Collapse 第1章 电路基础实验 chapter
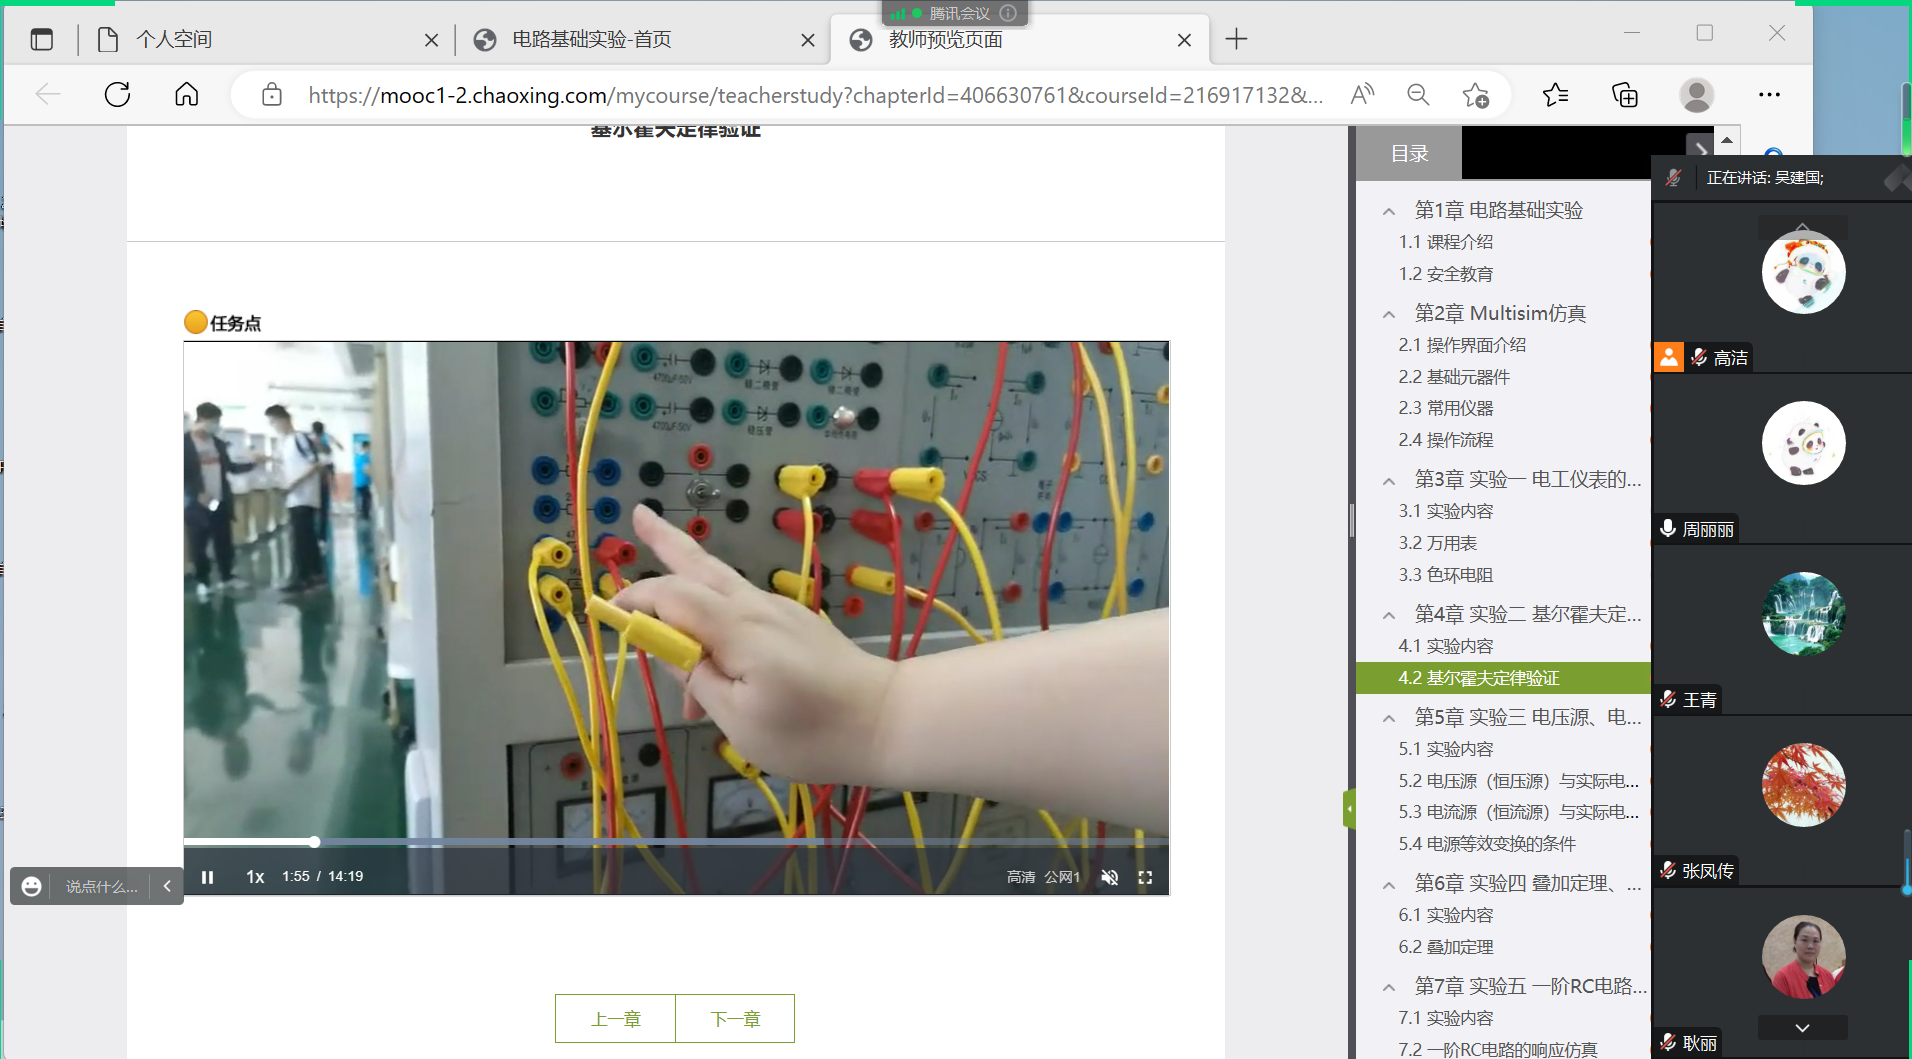1912x1059 pixels. (x=1389, y=211)
